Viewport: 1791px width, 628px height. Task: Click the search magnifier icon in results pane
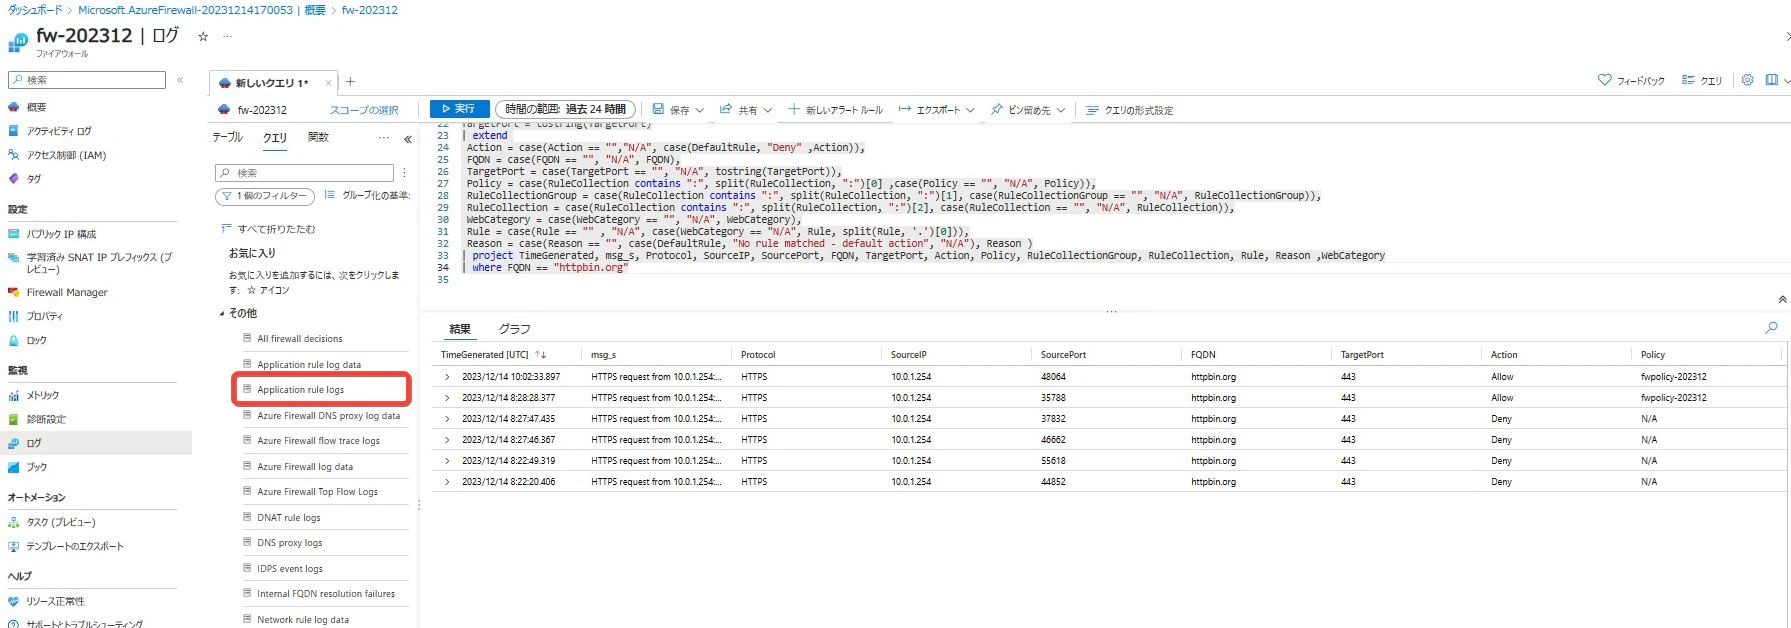[x=1771, y=327]
